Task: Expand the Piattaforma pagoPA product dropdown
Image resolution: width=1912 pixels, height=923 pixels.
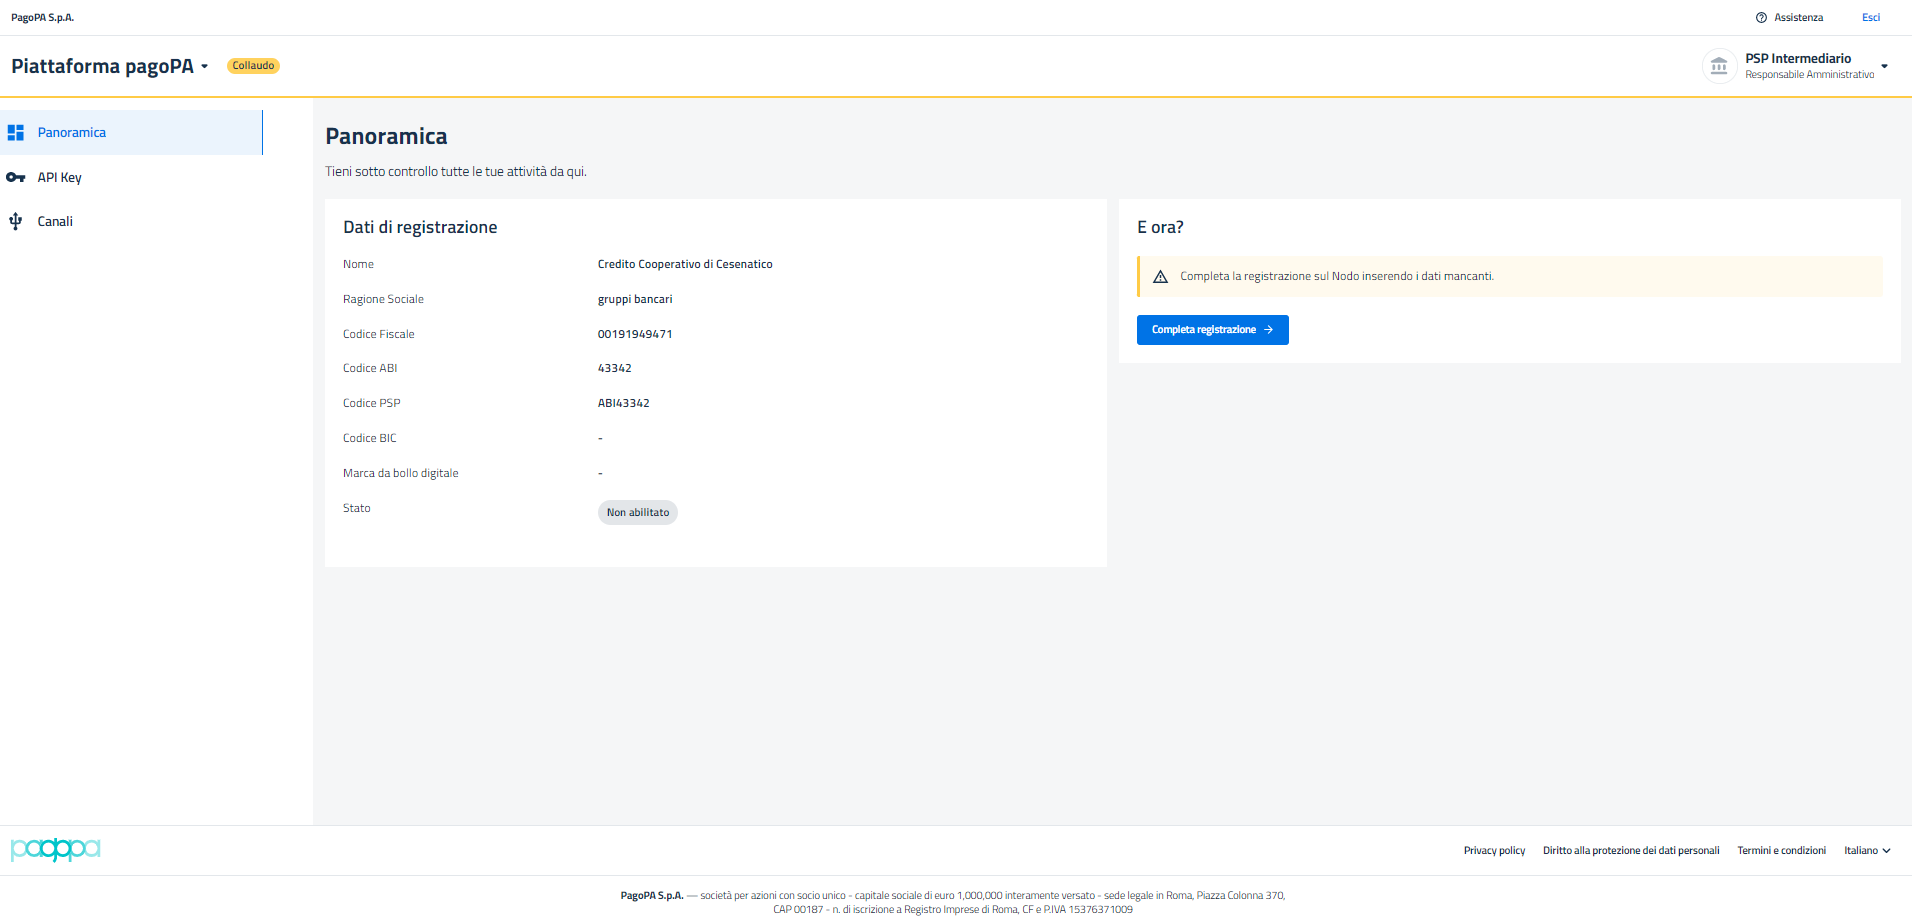Action: point(205,67)
